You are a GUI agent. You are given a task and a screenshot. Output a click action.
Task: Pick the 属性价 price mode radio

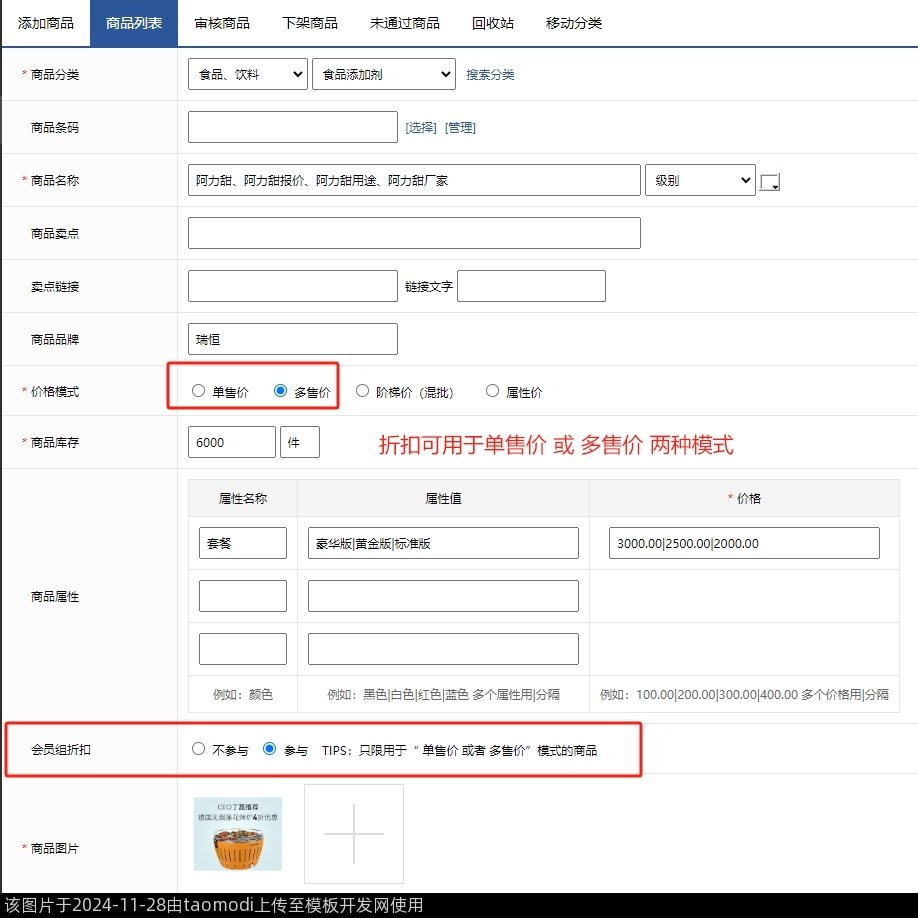click(492, 392)
